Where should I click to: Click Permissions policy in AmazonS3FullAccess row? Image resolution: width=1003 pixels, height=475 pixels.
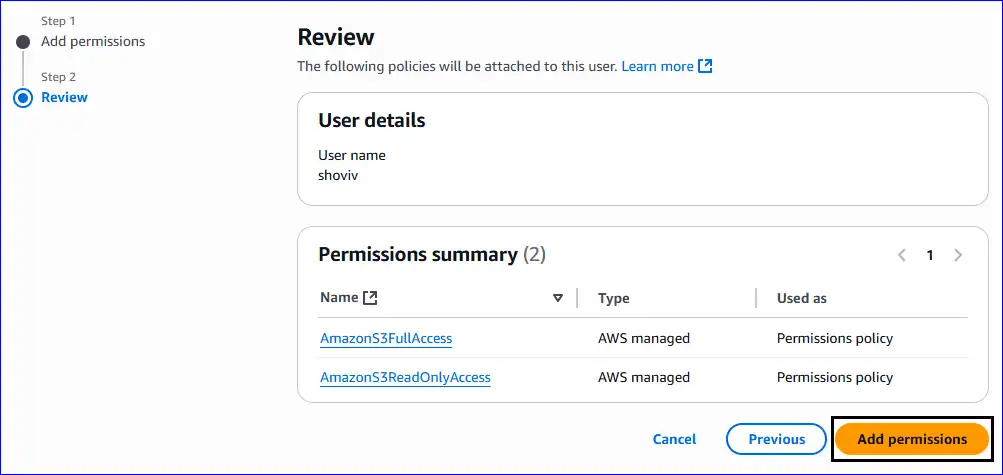tap(835, 338)
